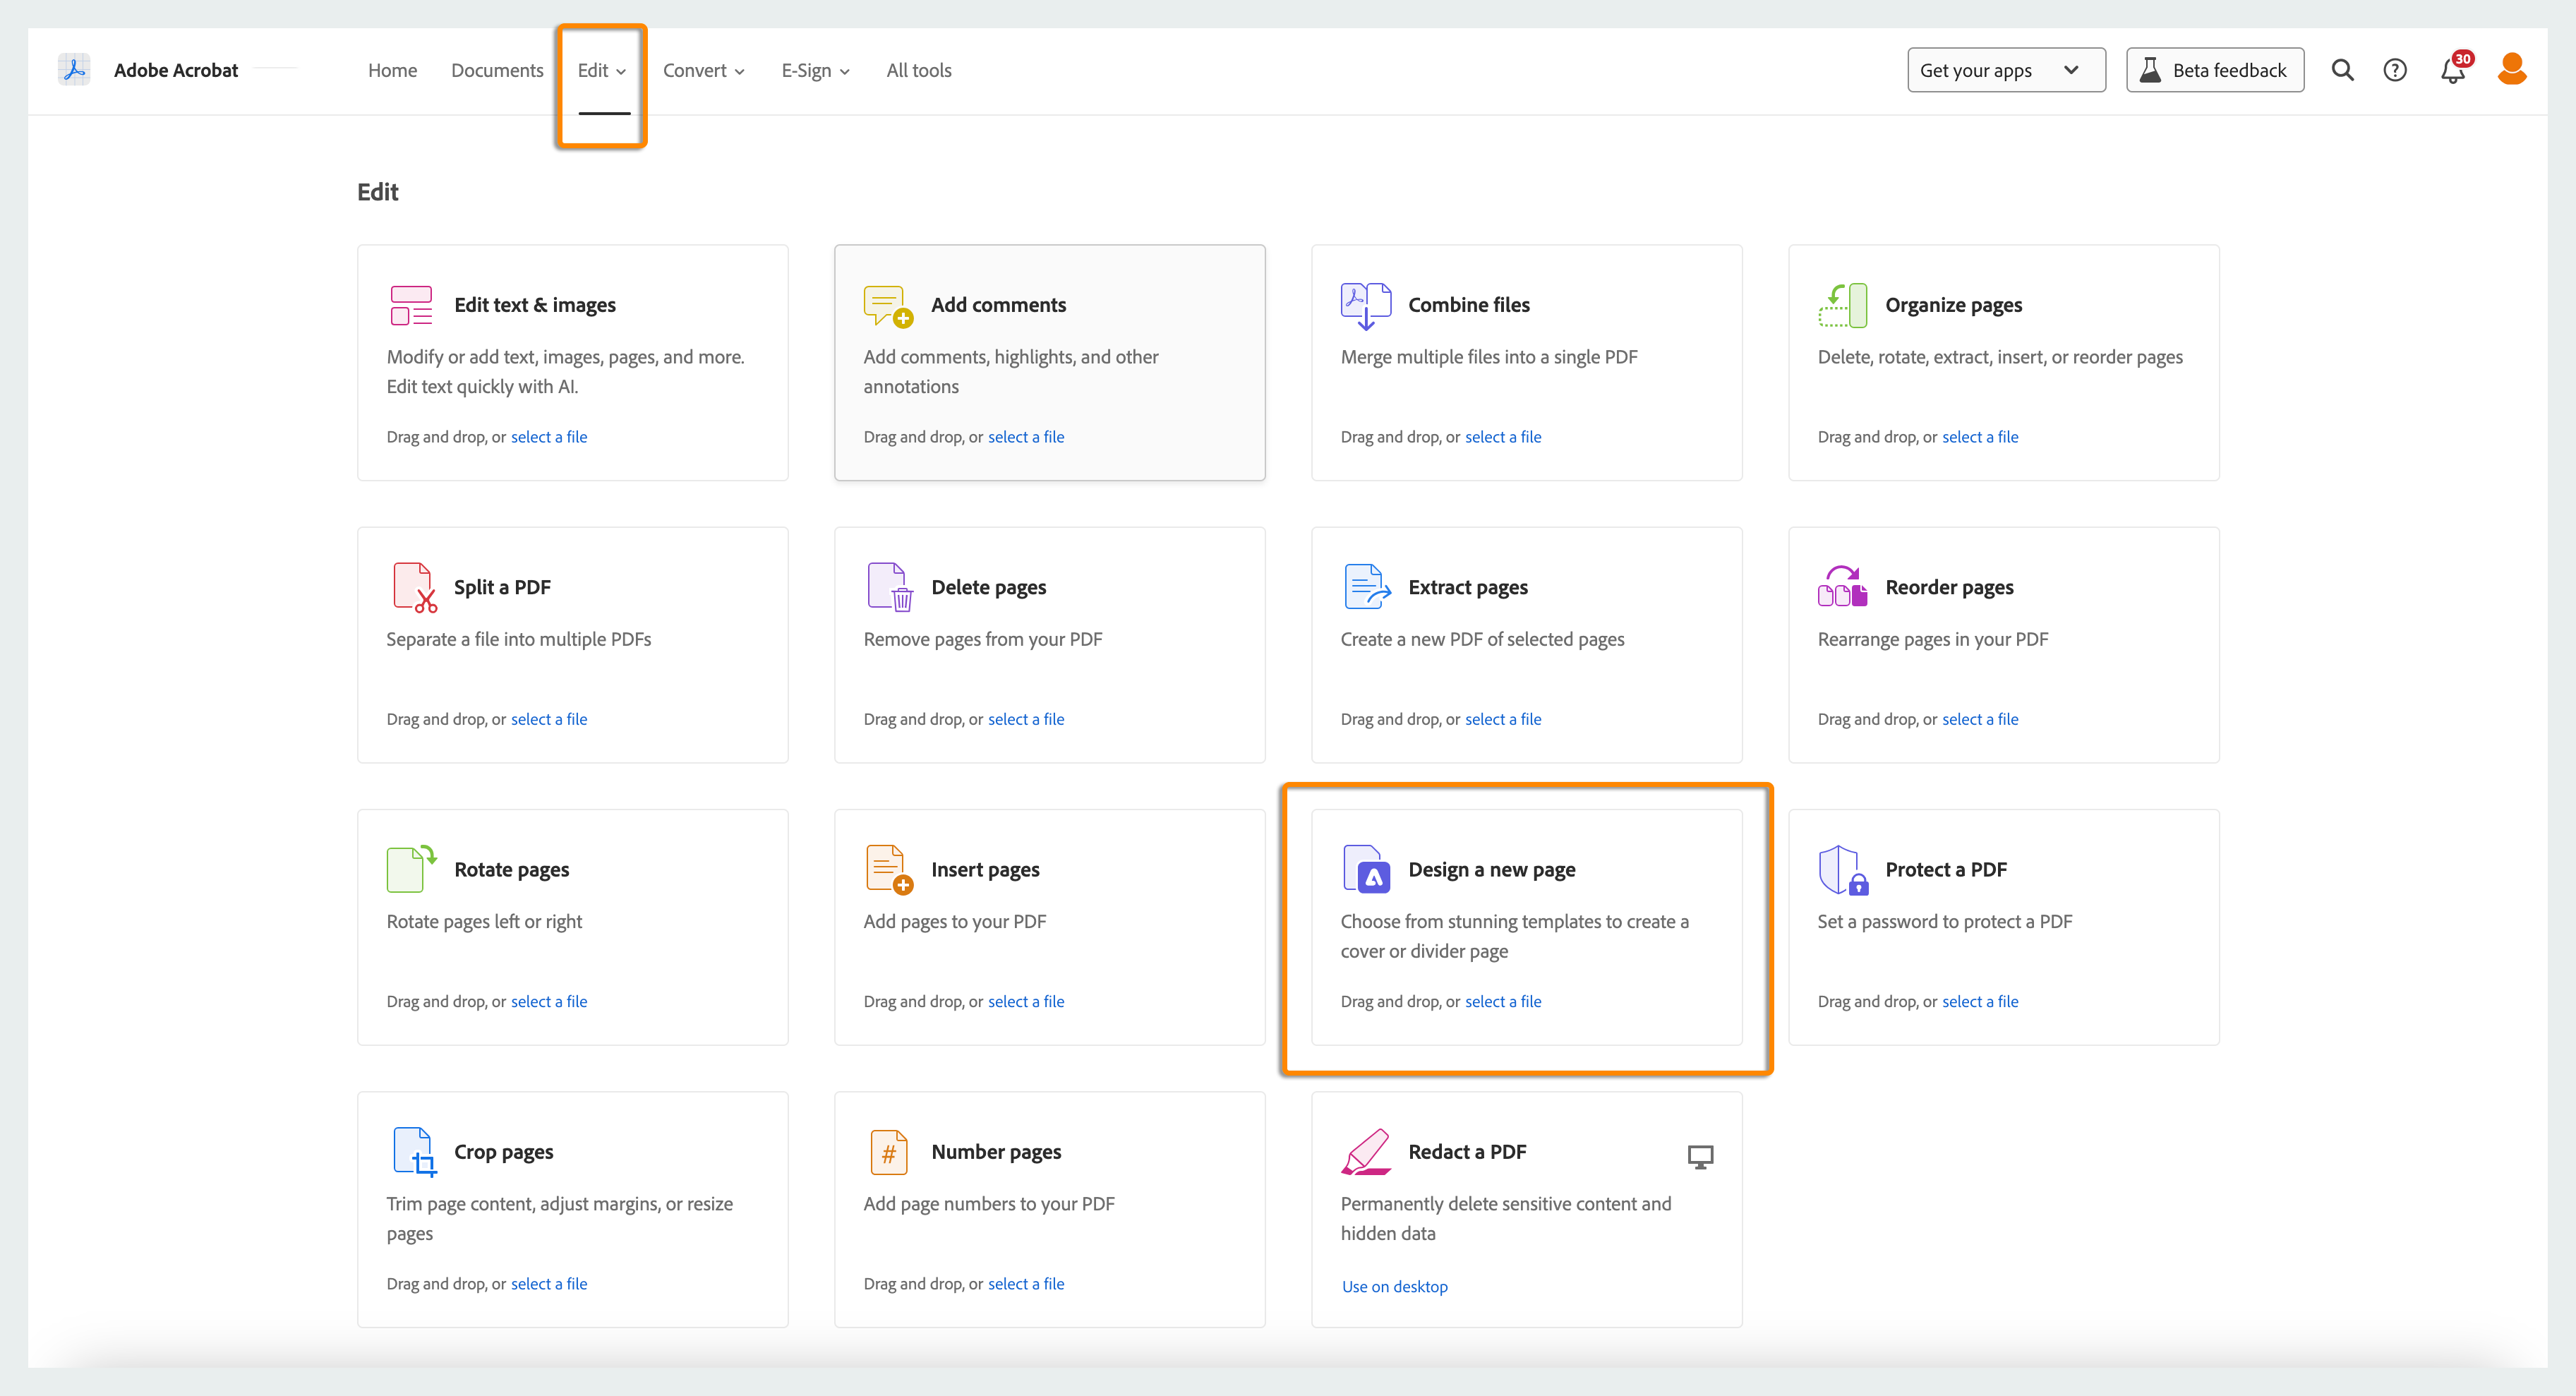
Task: Expand the Edit dropdown menu
Action: [x=602, y=71]
